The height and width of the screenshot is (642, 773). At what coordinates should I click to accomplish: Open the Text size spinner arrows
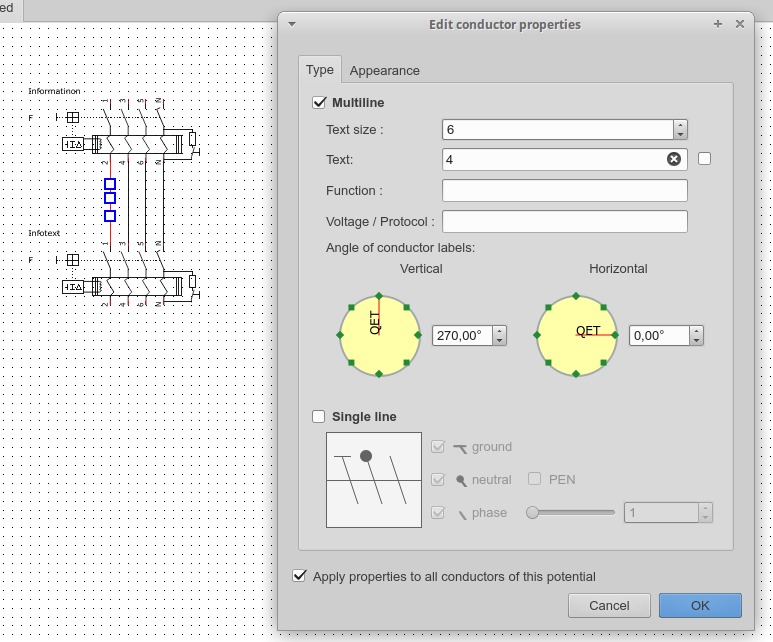click(x=680, y=130)
